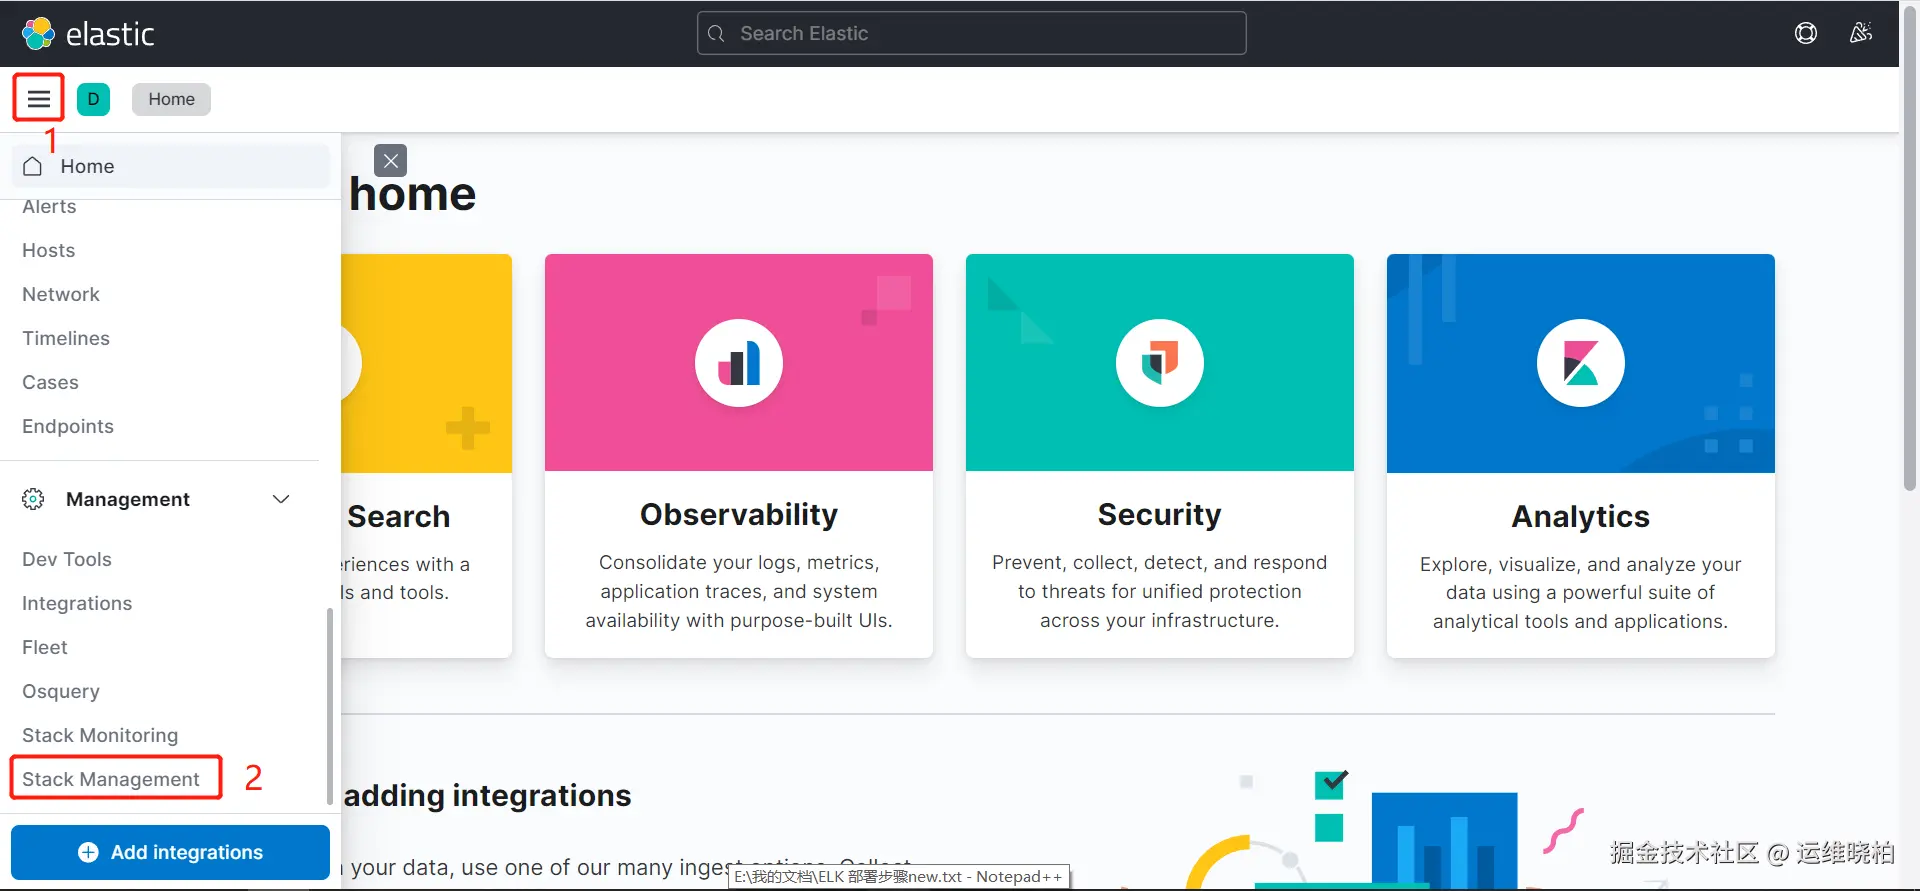Screen dimensions: 1920x891
Task: Open Hosts in the sidebar
Action: 49,250
